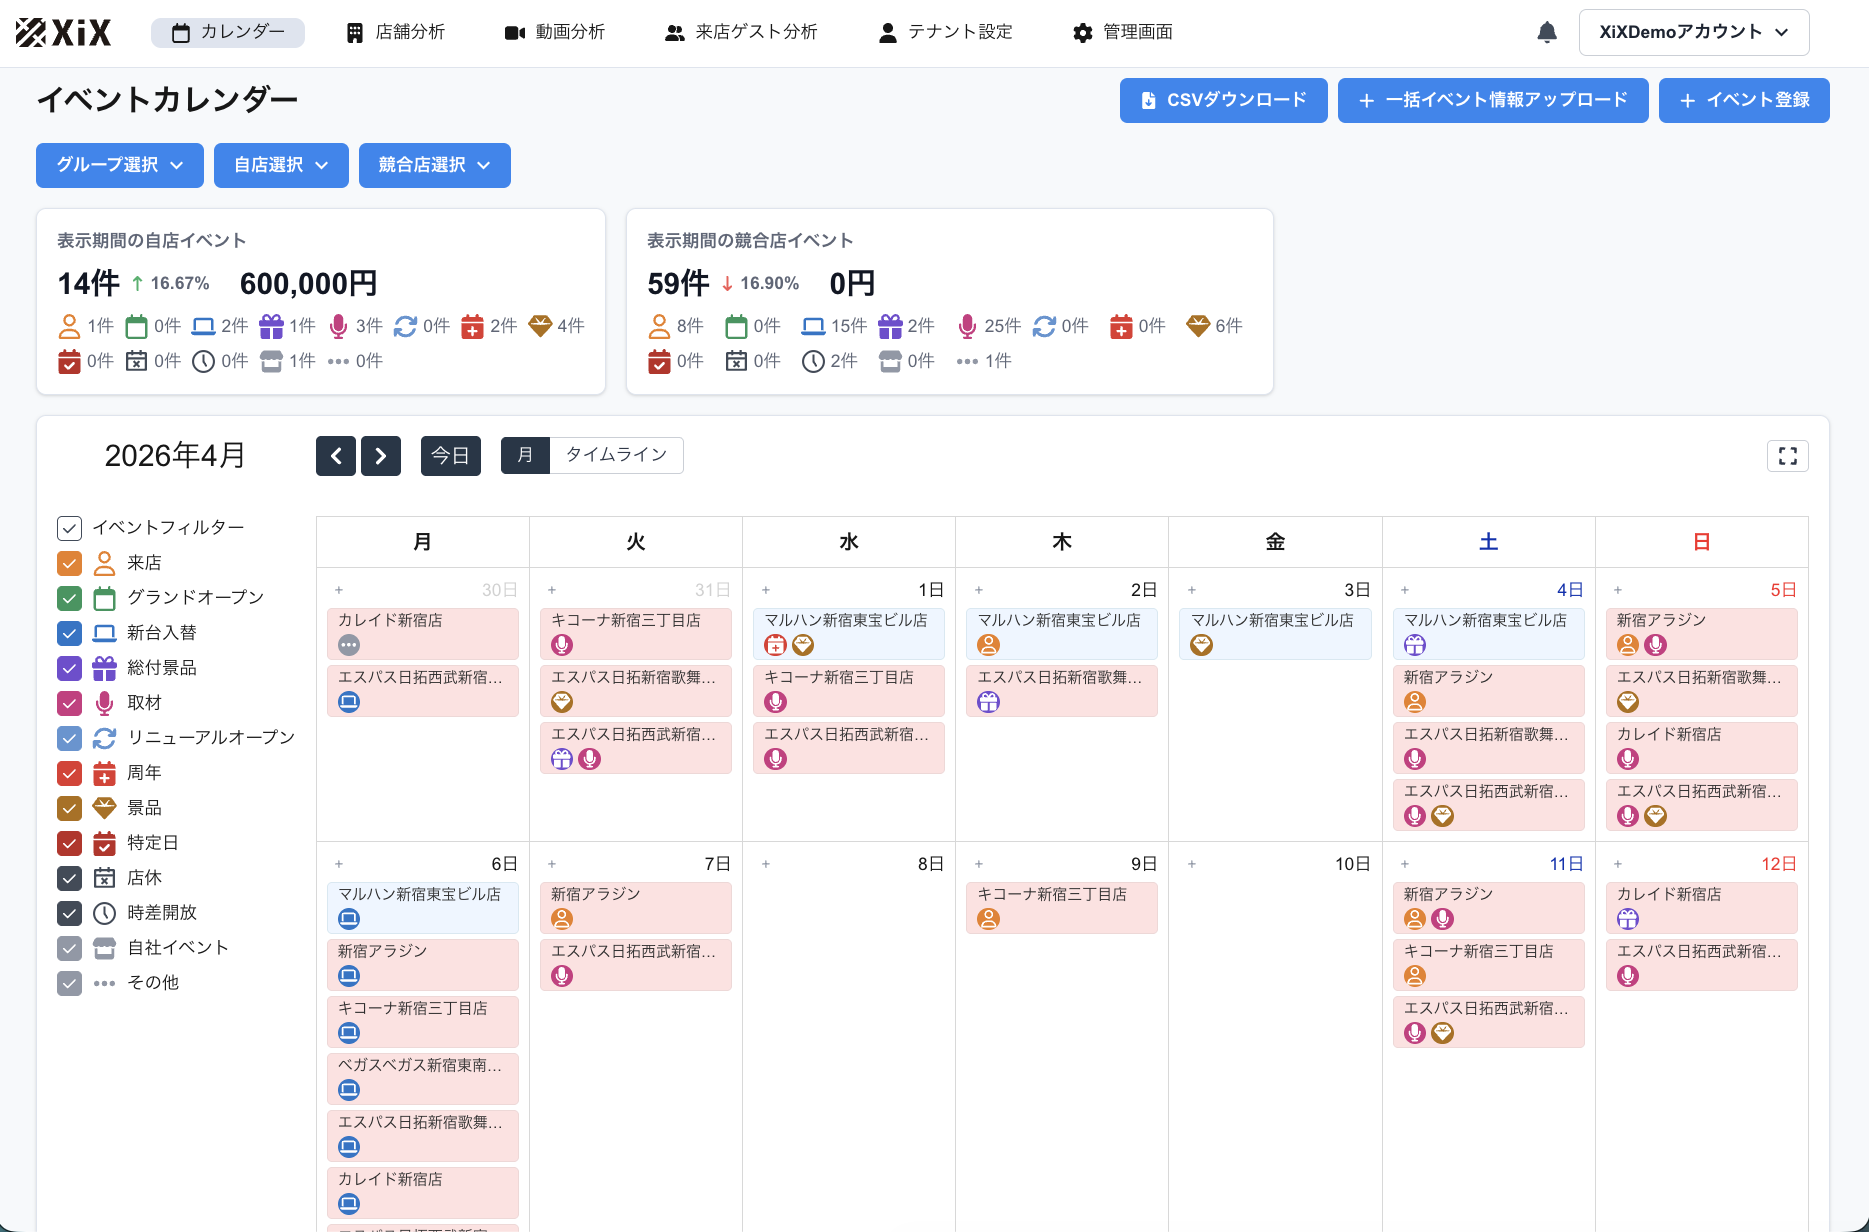Uncheck the 新台入替 filter checkbox
Viewport: 1869px width, 1232px height.
point(69,633)
